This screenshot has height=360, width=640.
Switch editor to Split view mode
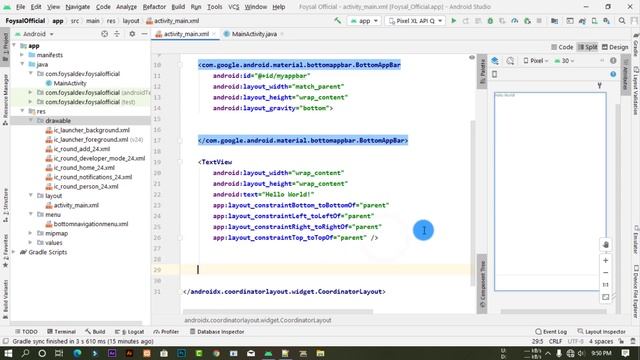tap(588, 47)
